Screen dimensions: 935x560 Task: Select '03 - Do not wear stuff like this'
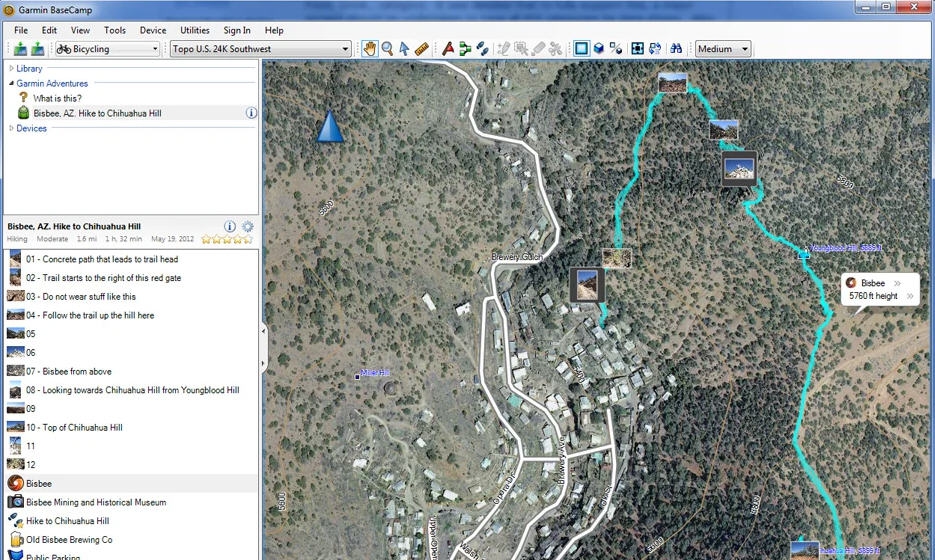click(131, 296)
